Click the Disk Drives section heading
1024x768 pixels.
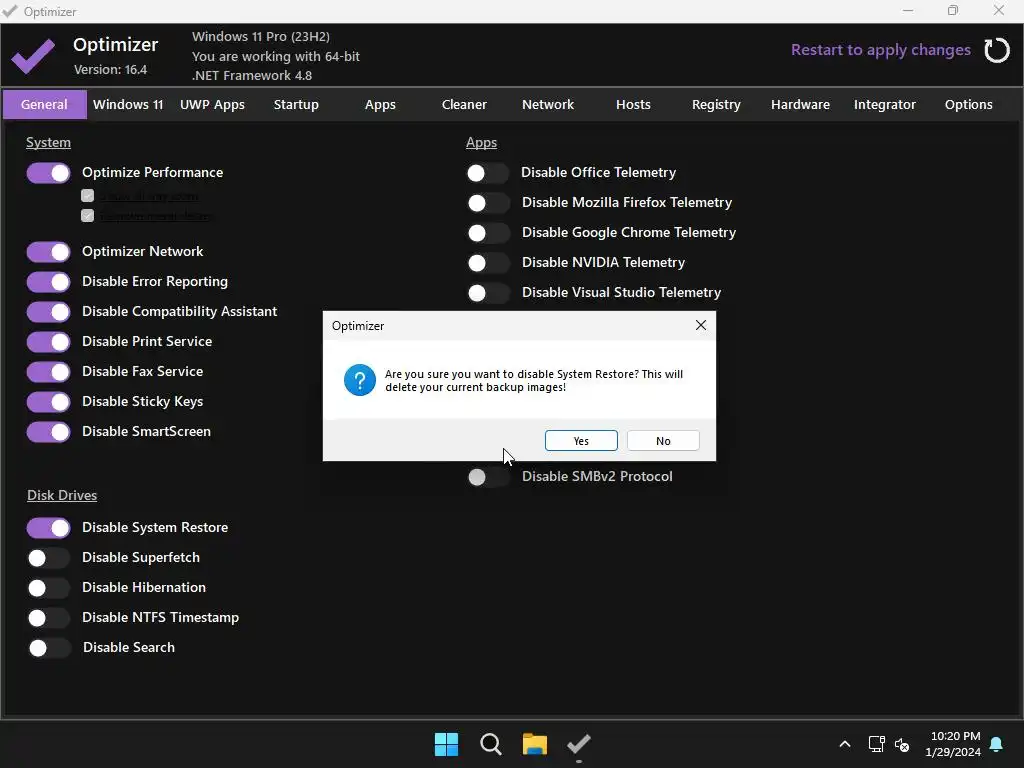click(x=62, y=495)
